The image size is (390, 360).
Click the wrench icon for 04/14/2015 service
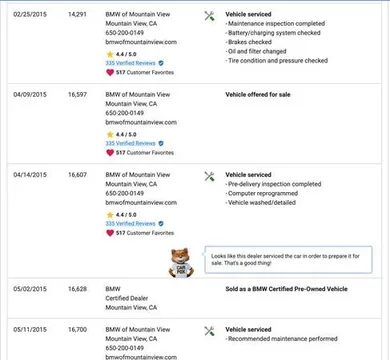[x=209, y=176]
